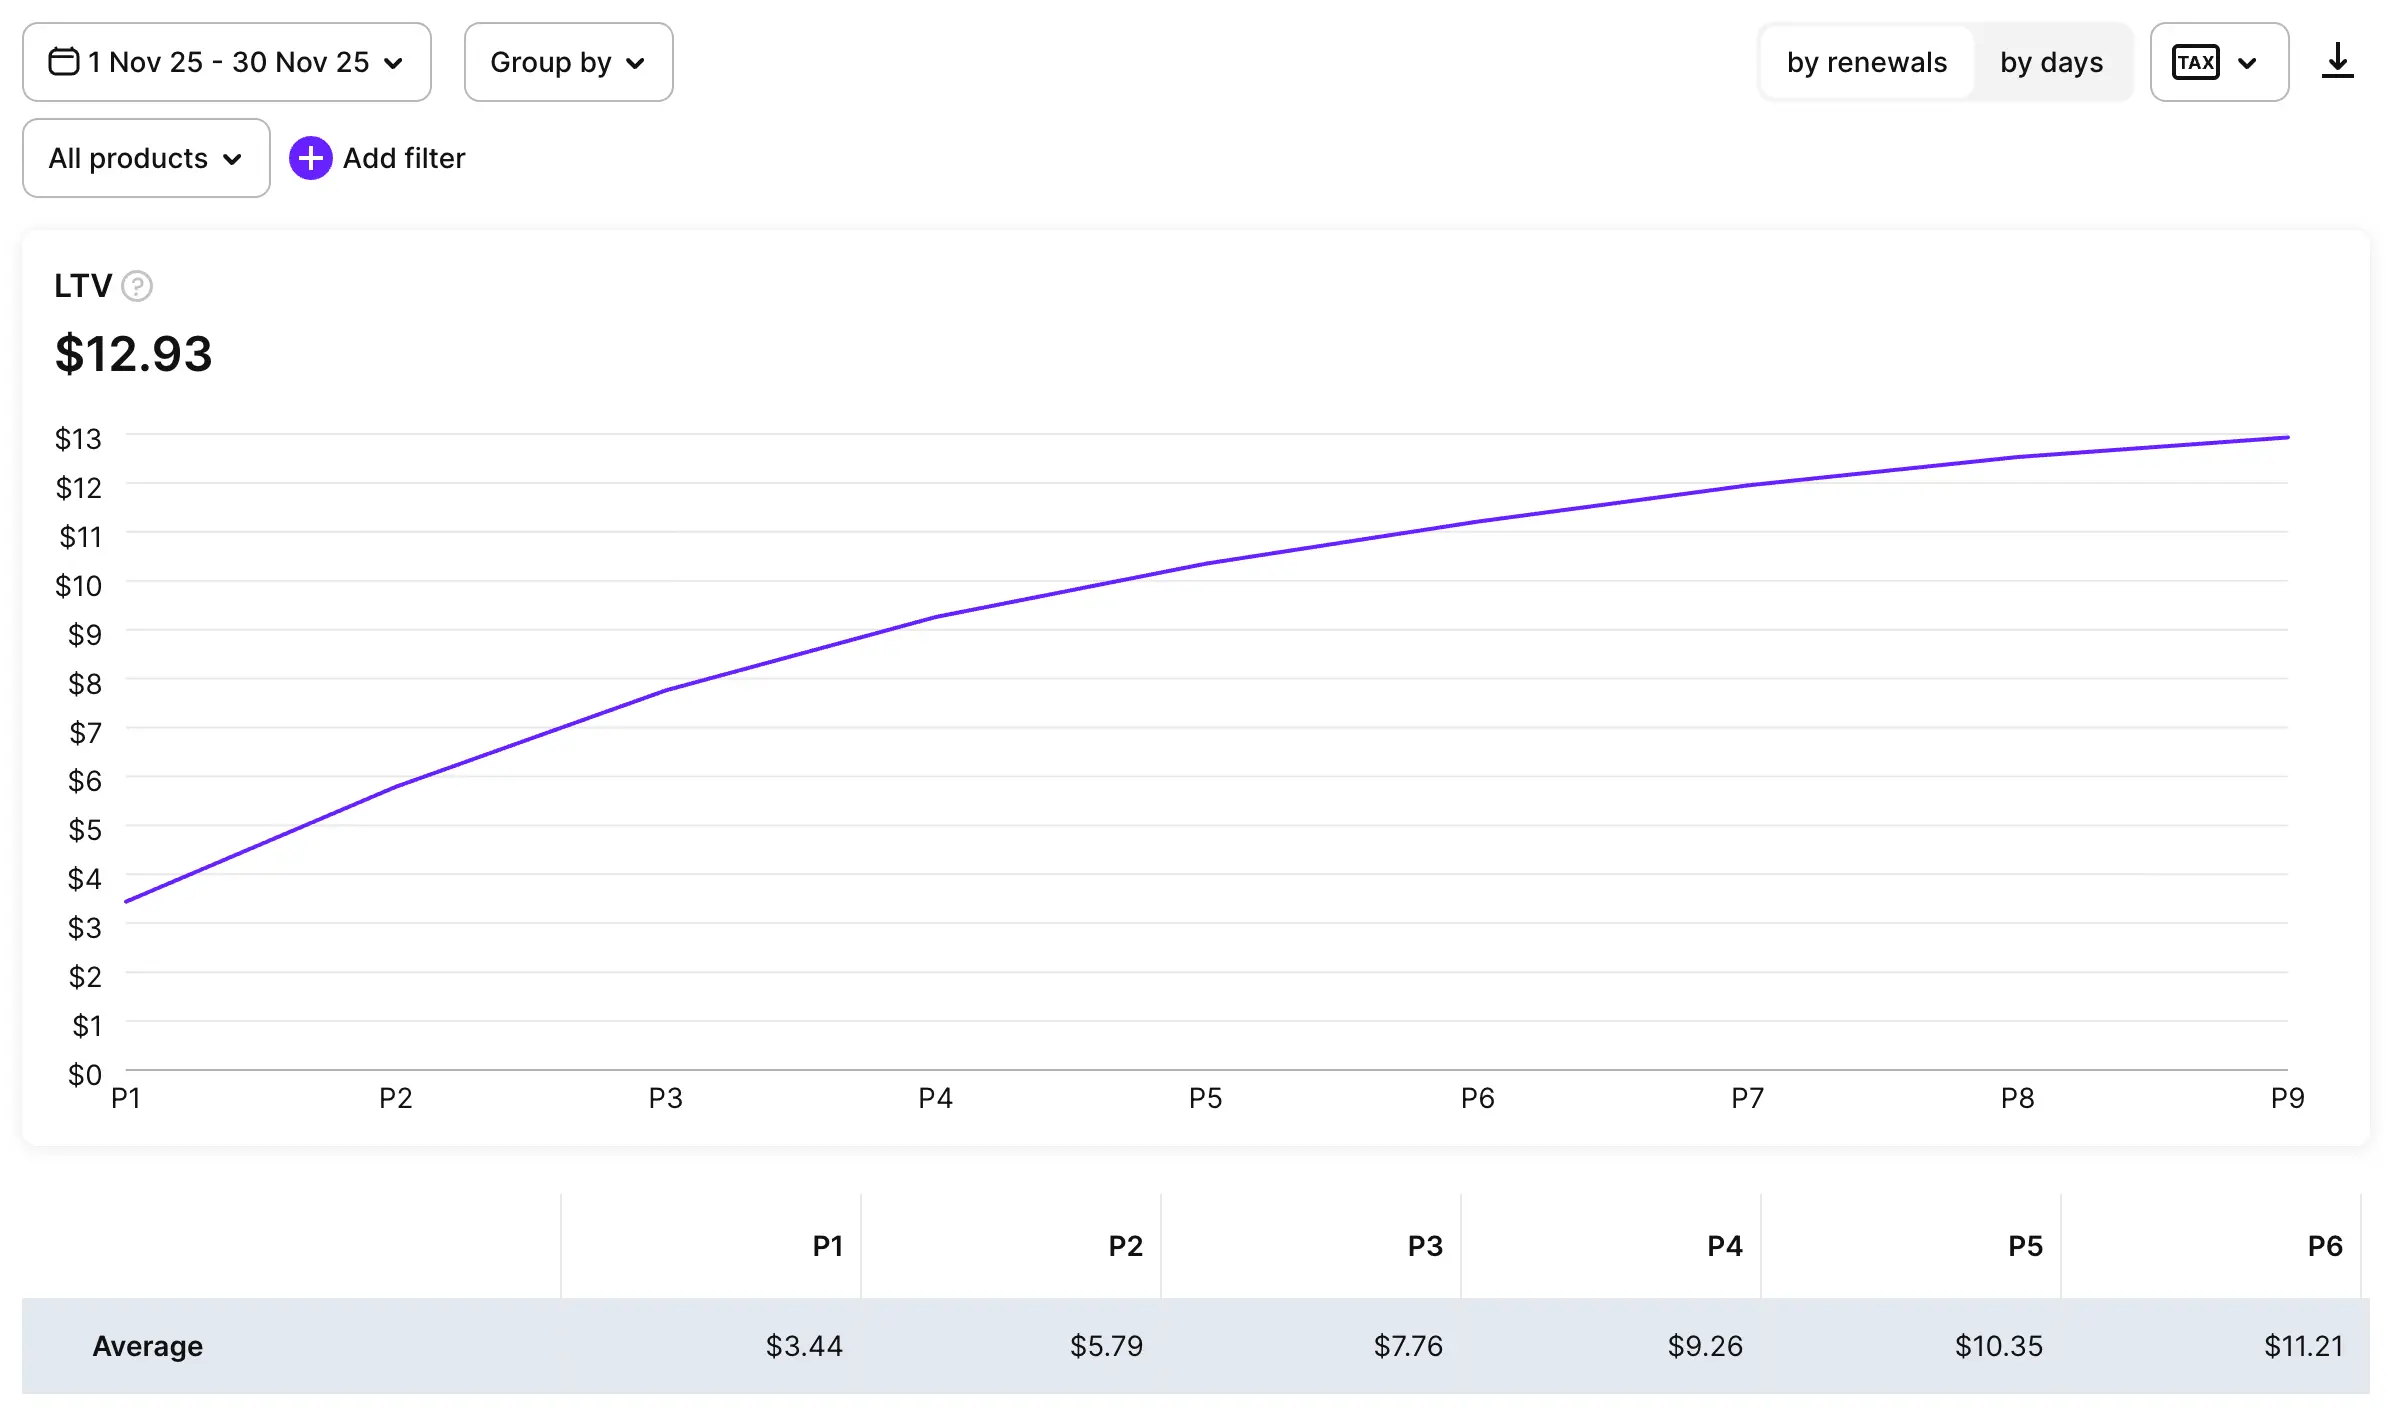
Task: Open the TAX dropdown chevron
Action: 2248,63
